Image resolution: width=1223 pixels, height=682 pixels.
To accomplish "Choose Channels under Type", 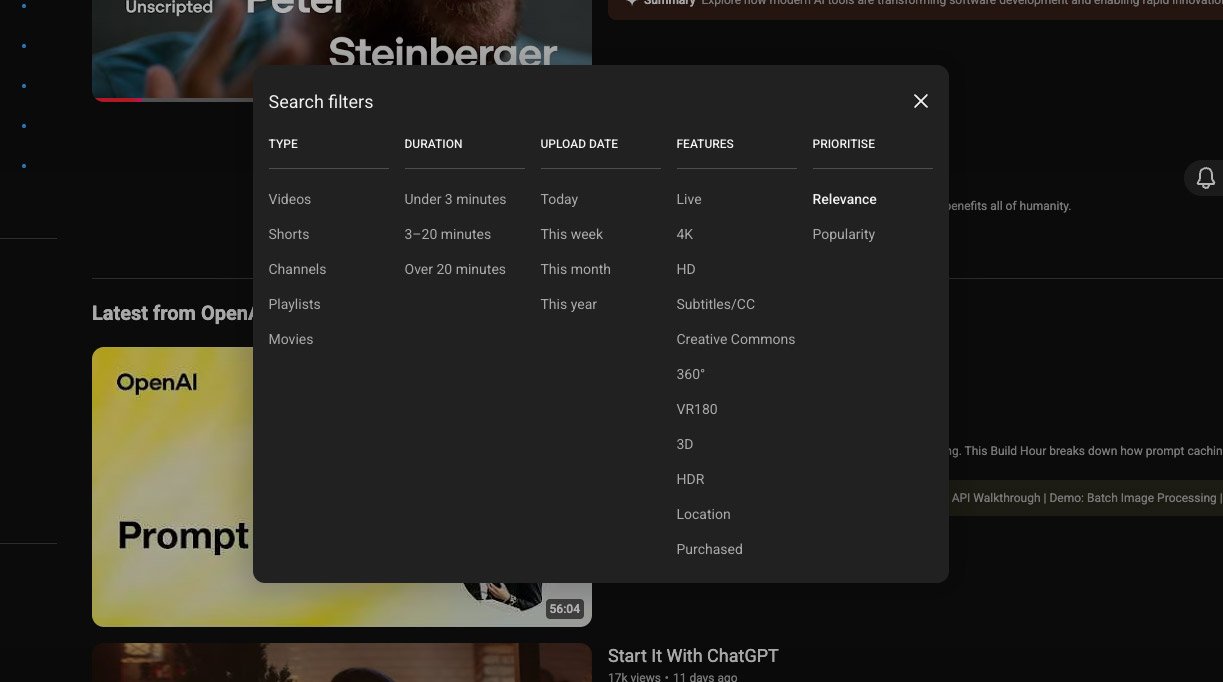I will tap(297, 269).
